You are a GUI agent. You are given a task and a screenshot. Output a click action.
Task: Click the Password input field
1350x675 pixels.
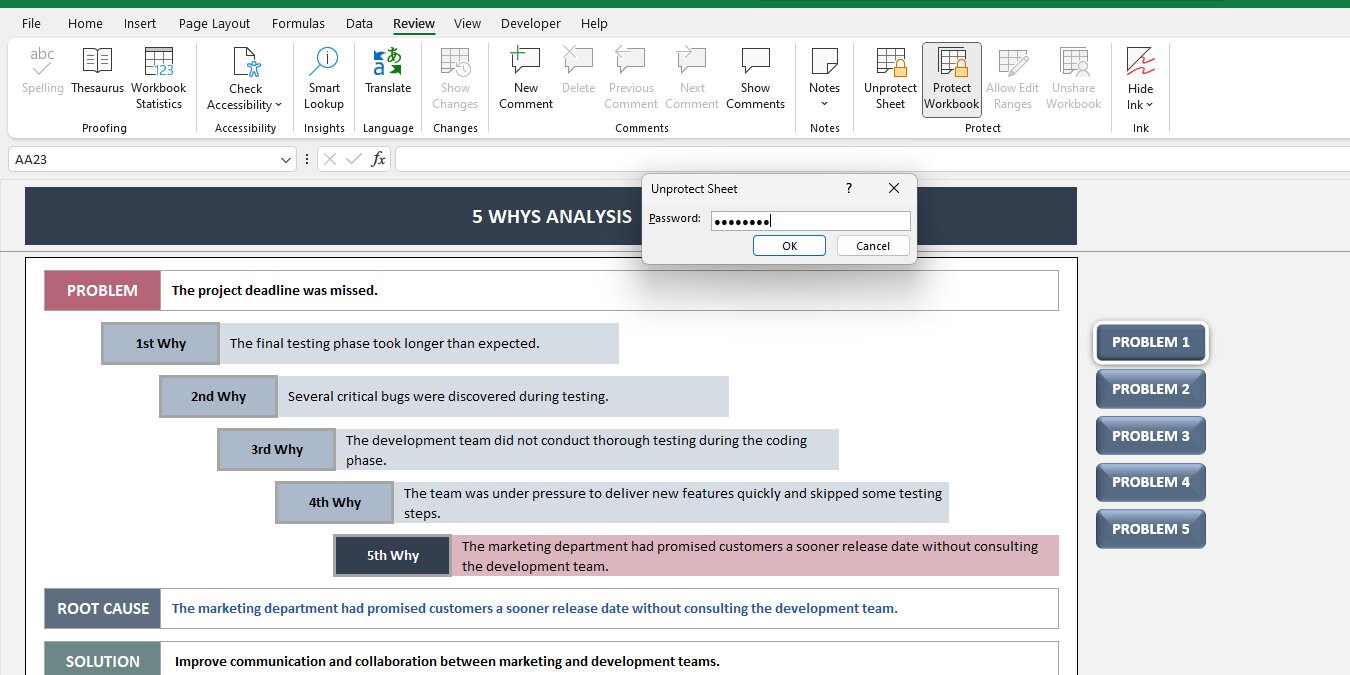(x=811, y=221)
